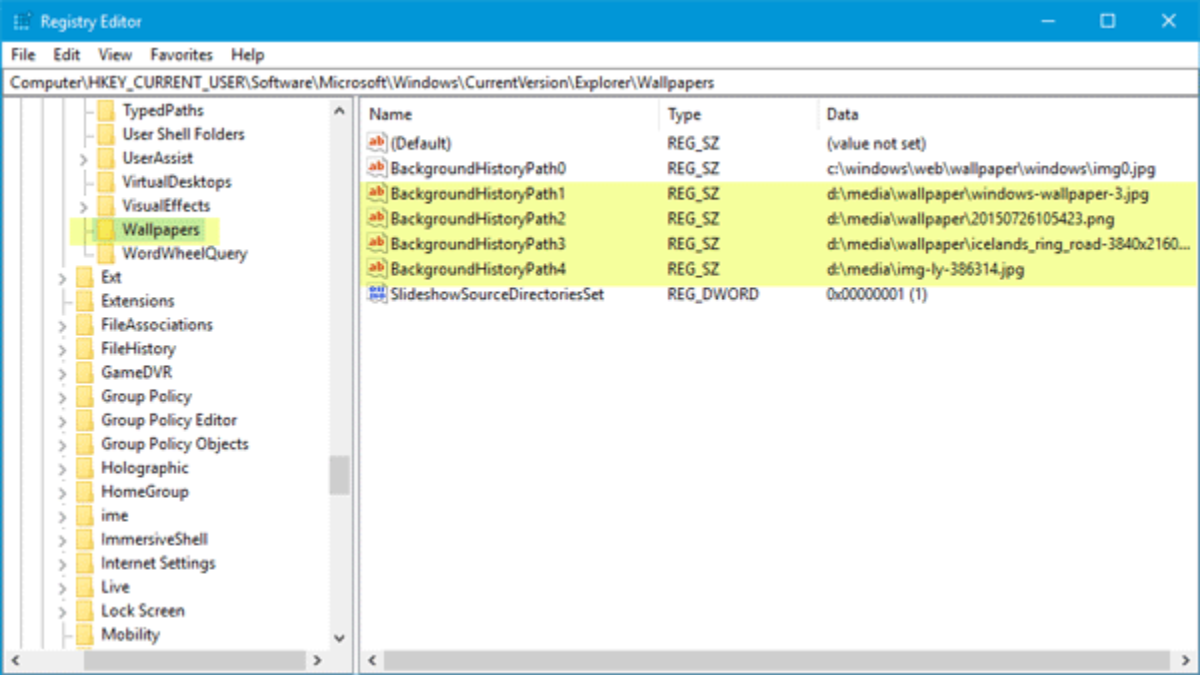
Task: Click the FileAssociations folder icon
Action: coord(84,325)
